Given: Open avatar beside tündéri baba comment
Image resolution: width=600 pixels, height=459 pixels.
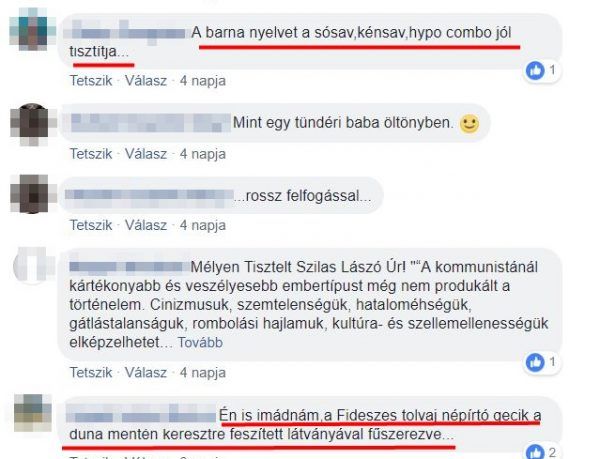Looking at the screenshot, I should (32, 124).
